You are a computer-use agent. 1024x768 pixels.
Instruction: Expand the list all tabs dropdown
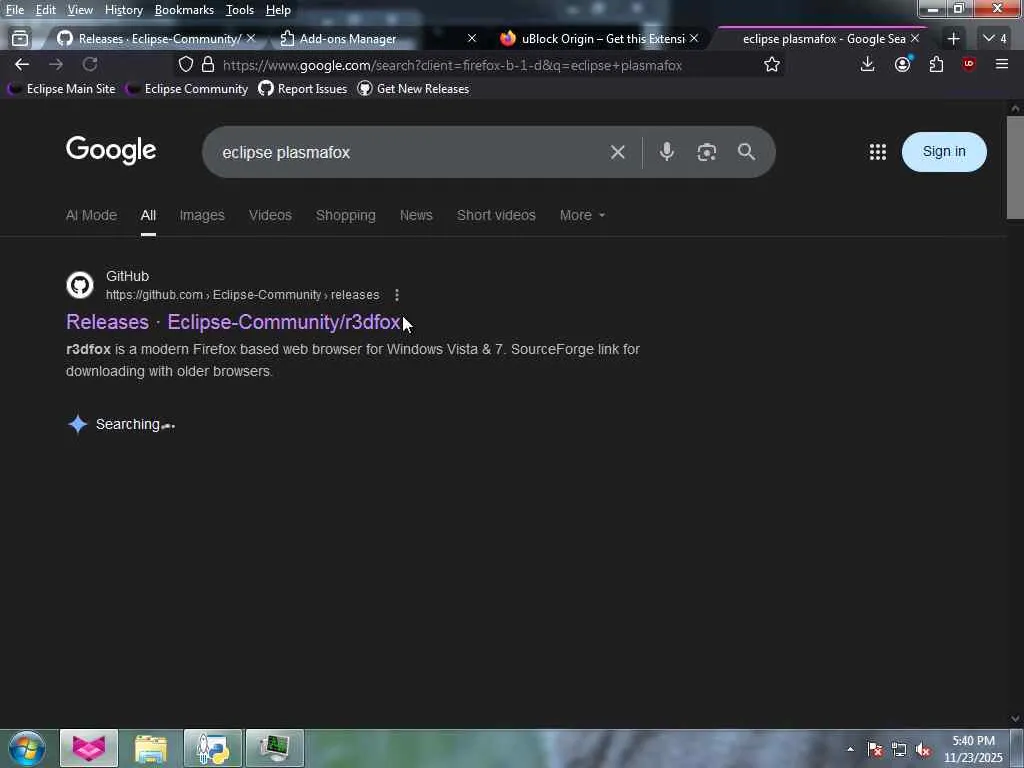(x=995, y=39)
